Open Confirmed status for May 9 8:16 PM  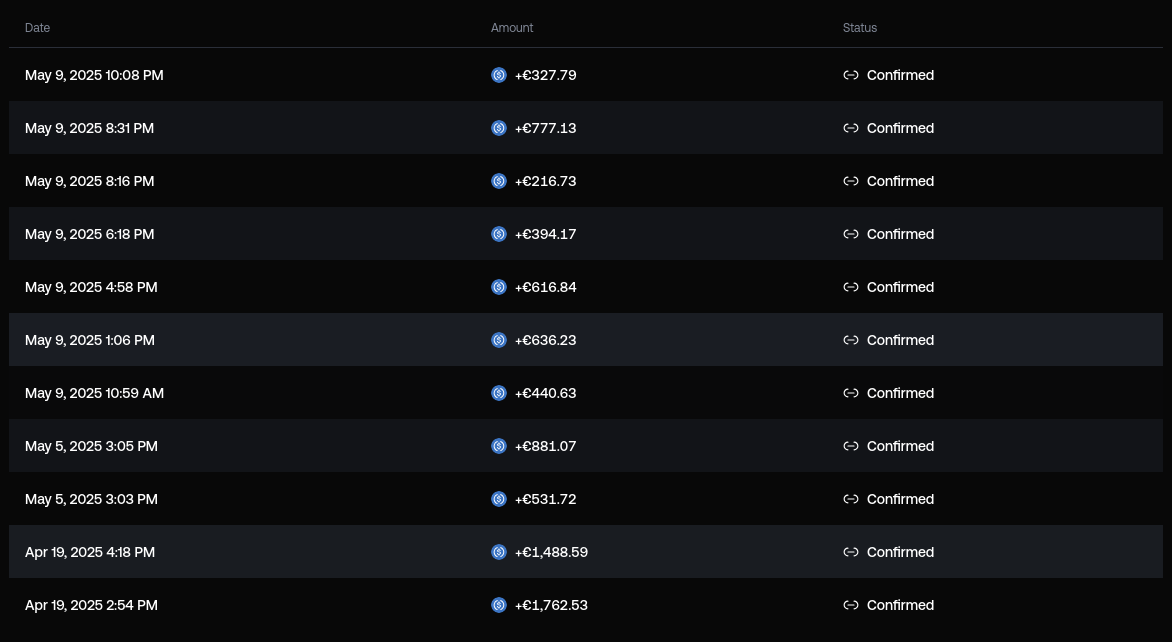(x=900, y=181)
